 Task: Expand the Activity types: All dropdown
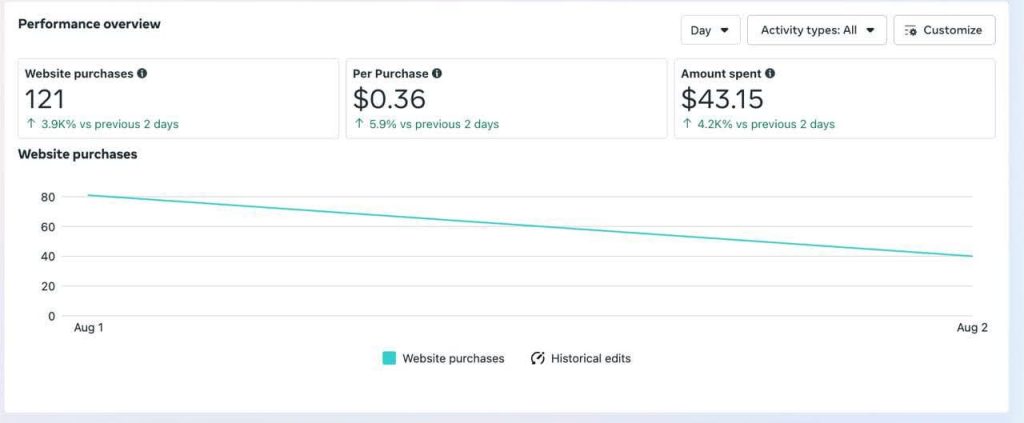[x=817, y=30]
